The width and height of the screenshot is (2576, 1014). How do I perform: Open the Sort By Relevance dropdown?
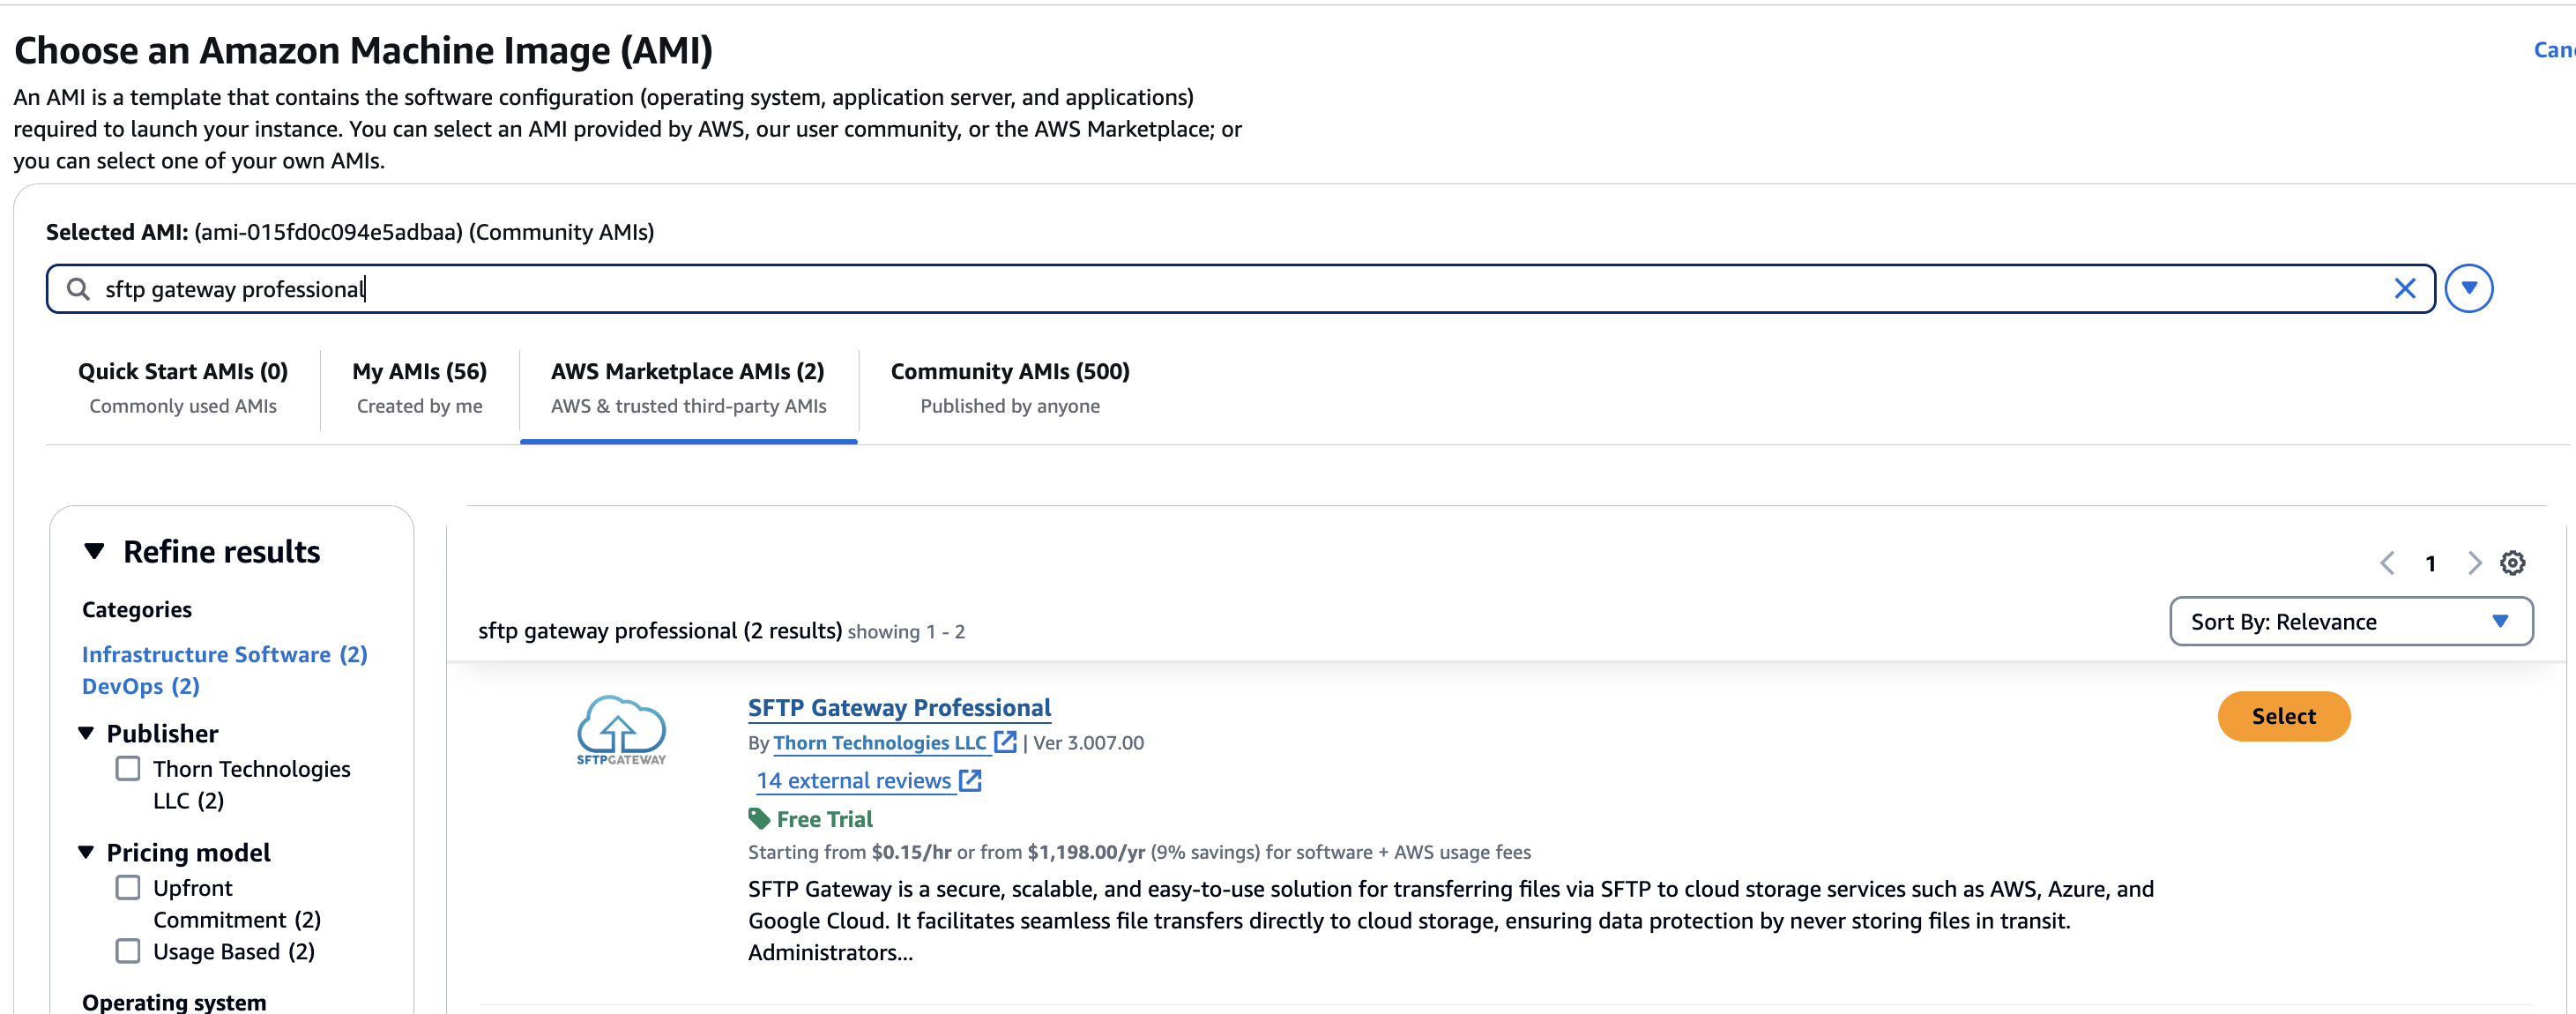click(x=2350, y=621)
